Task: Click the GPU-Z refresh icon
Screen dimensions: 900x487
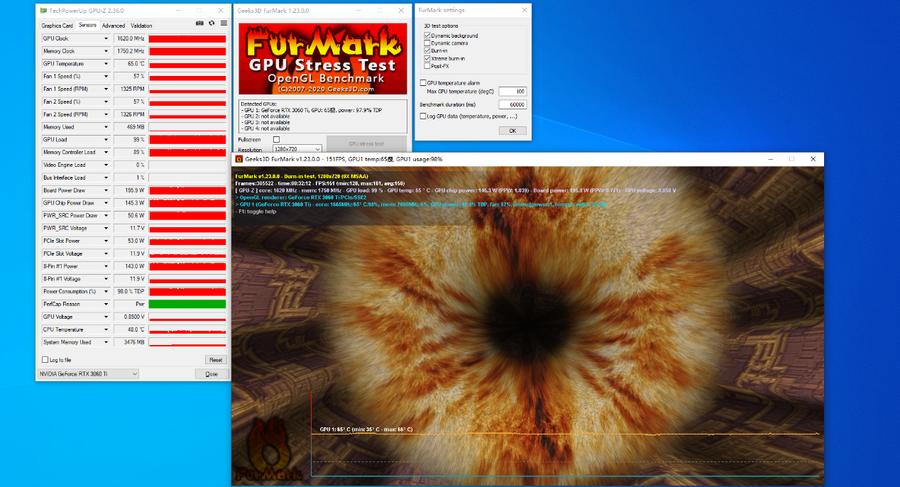Action: [x=211, y=25]
